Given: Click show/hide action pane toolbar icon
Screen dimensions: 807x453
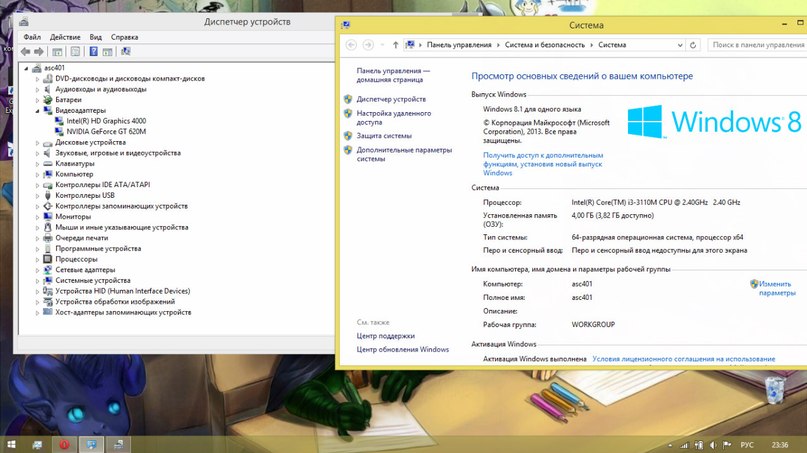Looking at the screenshot, I should click(x=107, y=51).
